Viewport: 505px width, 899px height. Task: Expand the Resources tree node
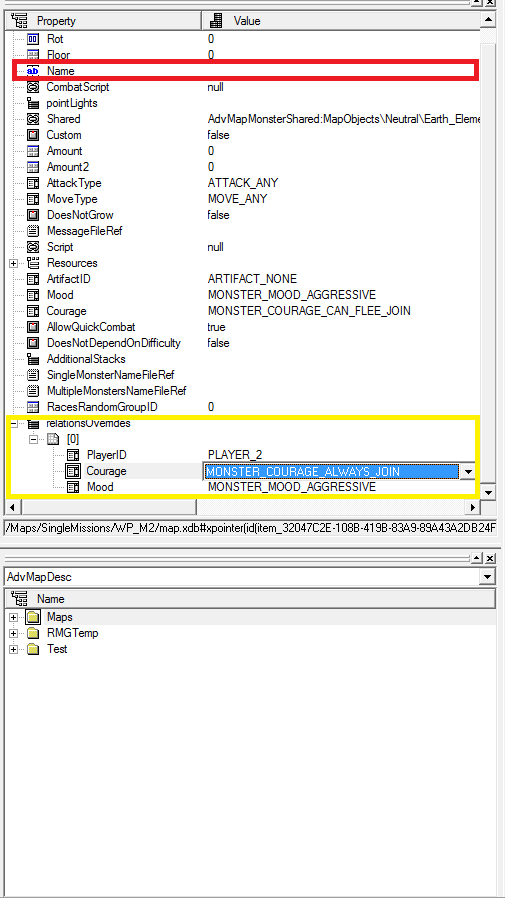14,263
